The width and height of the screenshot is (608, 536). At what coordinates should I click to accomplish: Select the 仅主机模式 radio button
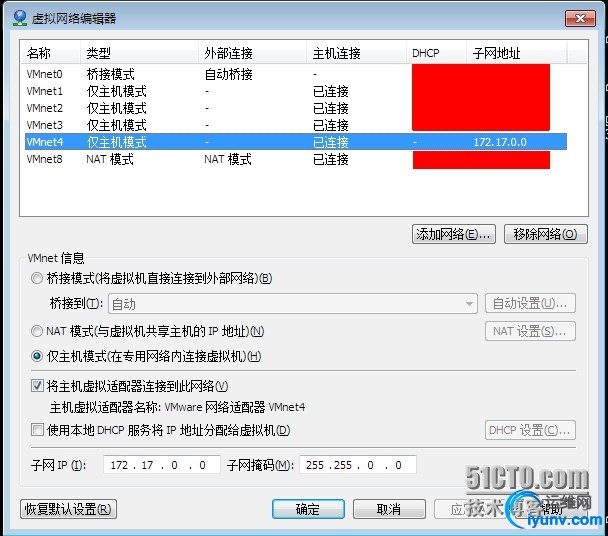(x=37, y=356)
